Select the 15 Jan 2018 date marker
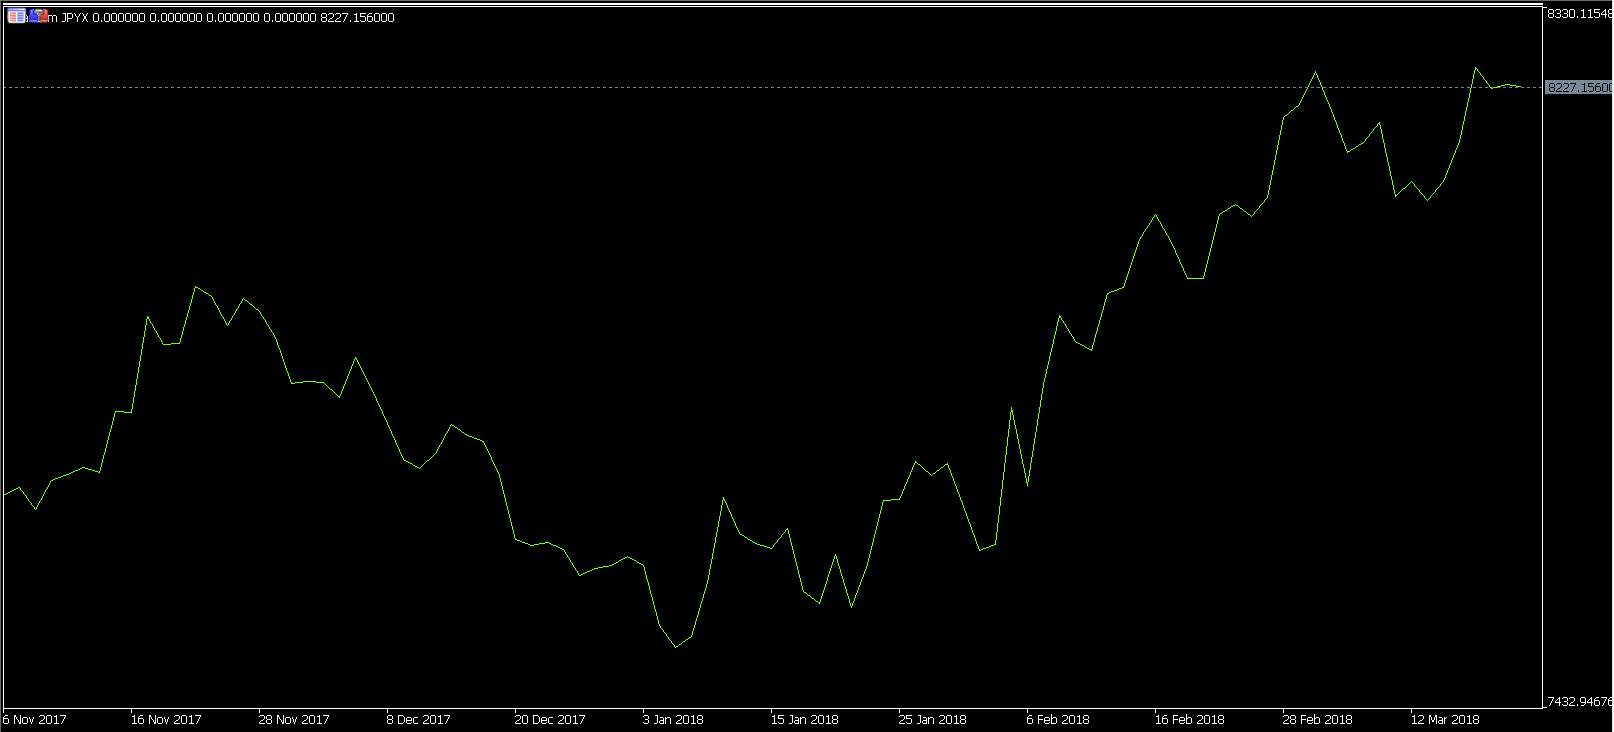Viewport: 1614px width, 732px height. [x=805, y=720]
